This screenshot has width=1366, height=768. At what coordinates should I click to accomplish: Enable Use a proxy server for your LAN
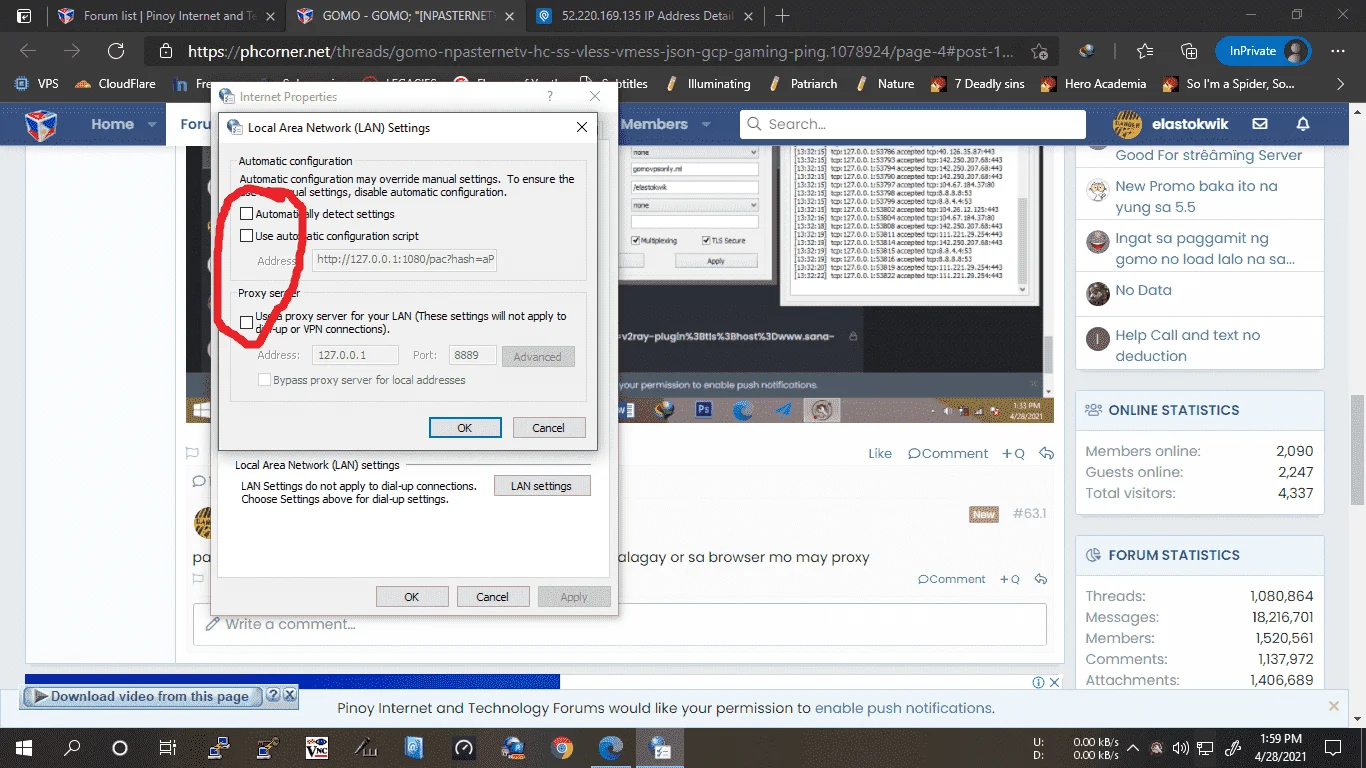(247, 323)
